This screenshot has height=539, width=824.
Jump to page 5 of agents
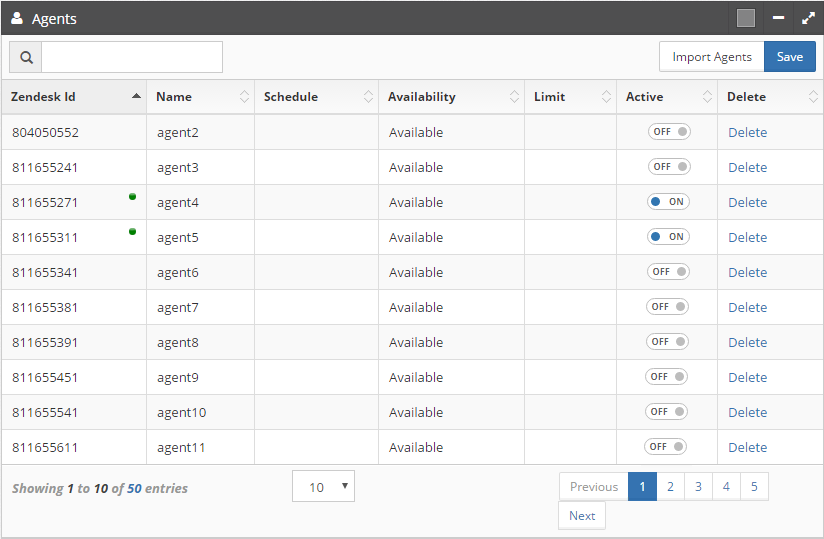tap(754, 487)
